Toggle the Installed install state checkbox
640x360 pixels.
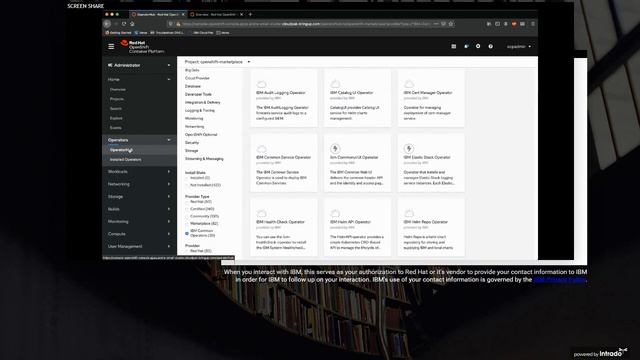click(187, 178)
